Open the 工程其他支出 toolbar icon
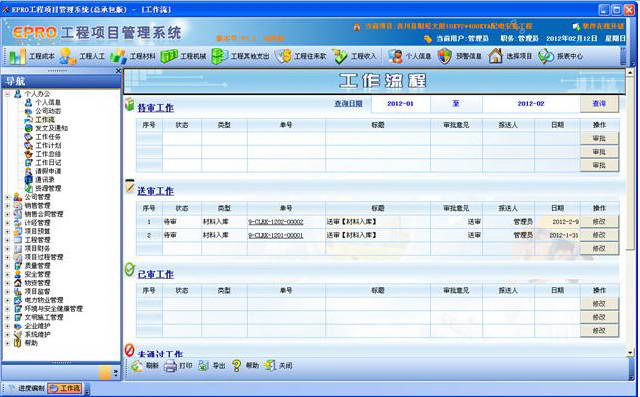 219,56
